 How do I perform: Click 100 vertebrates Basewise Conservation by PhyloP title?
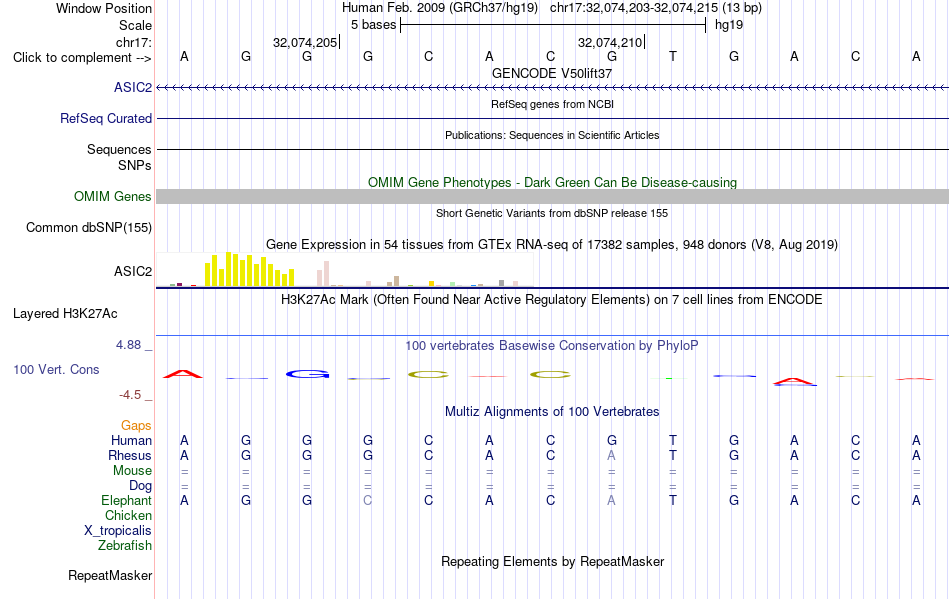pos(552,346)
